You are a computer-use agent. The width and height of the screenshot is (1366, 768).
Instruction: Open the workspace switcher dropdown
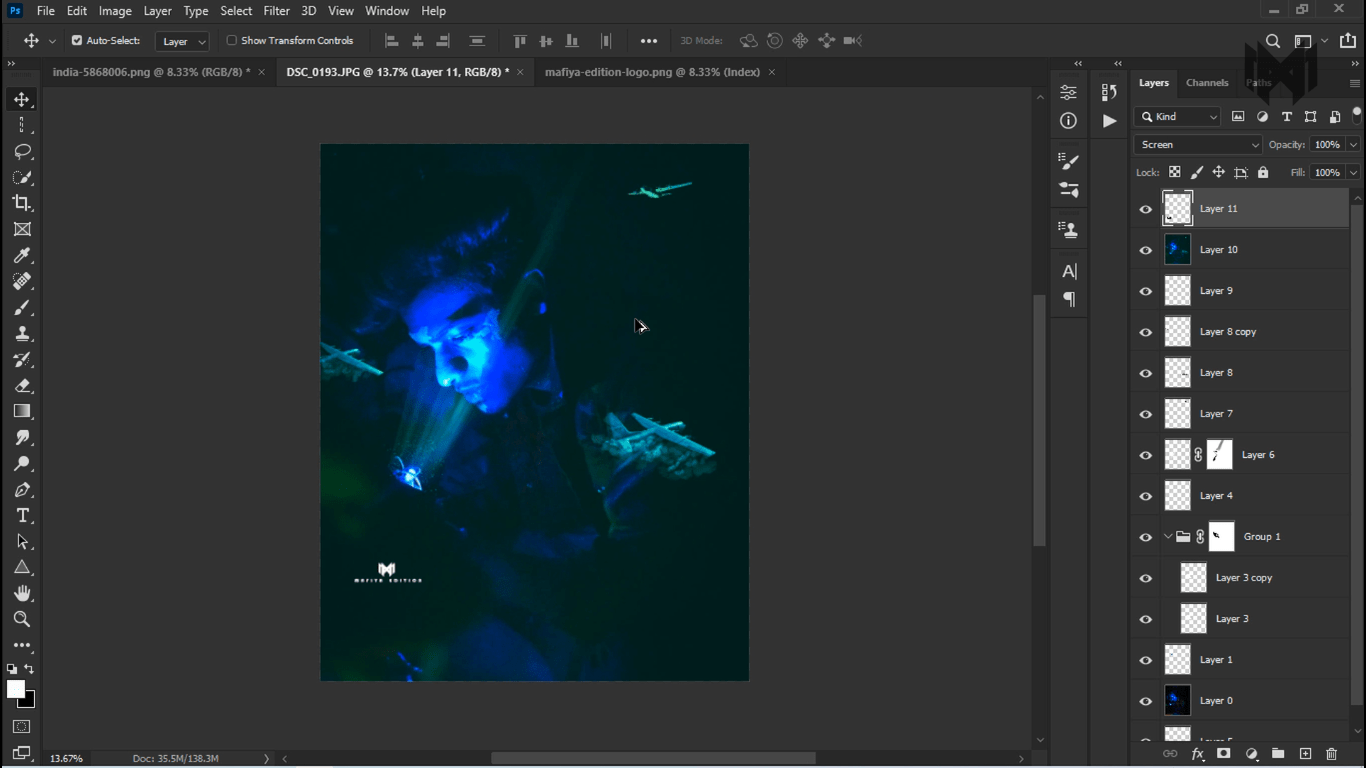coord(1308,41)
